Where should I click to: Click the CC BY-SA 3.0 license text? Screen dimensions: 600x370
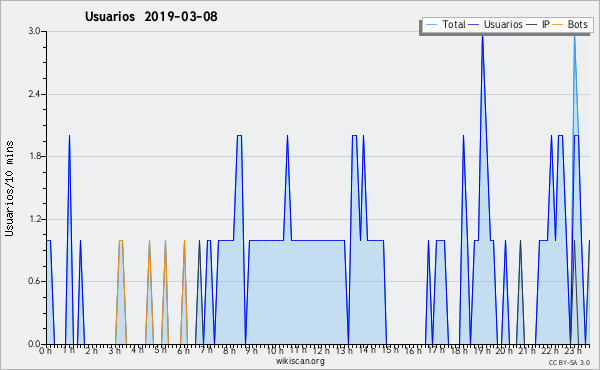click(x=569, y=362)
